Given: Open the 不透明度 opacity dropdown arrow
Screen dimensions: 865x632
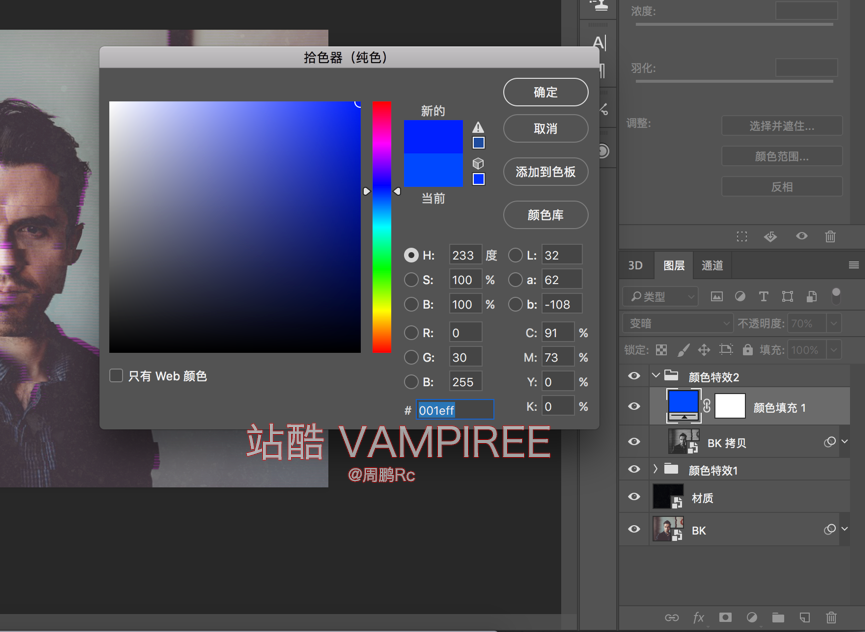Looking at the screenshot, I should click(x=834, y=323).
